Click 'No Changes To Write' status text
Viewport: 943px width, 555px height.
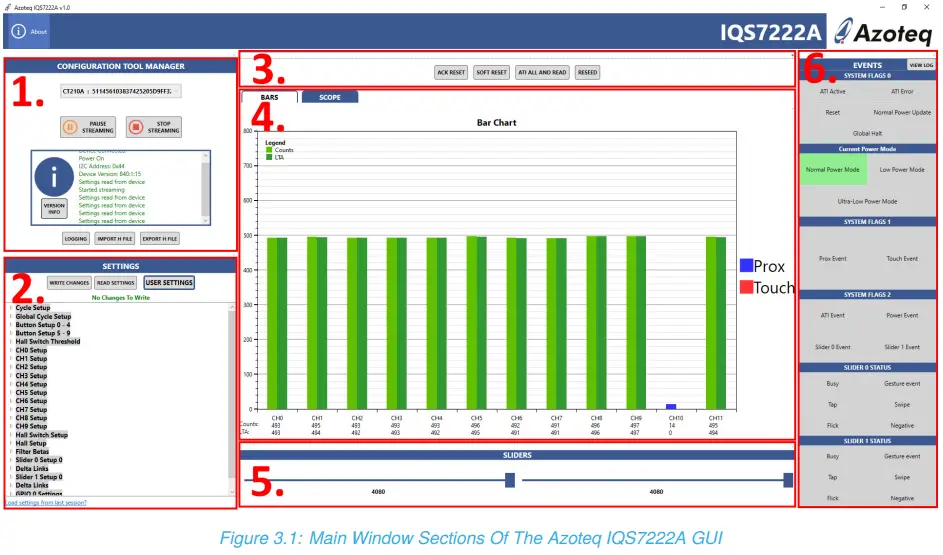(x=121, y=298)
